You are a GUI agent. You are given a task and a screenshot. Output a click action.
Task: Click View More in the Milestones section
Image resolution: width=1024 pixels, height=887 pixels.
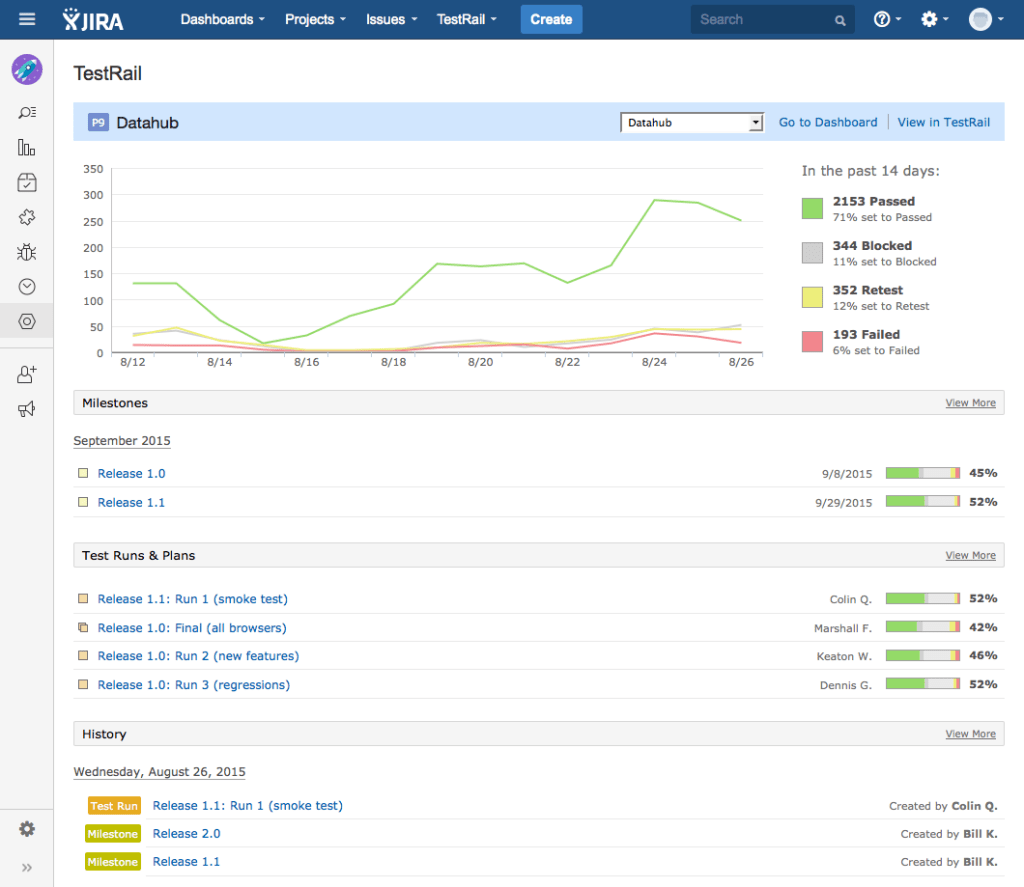pos(969,402)
